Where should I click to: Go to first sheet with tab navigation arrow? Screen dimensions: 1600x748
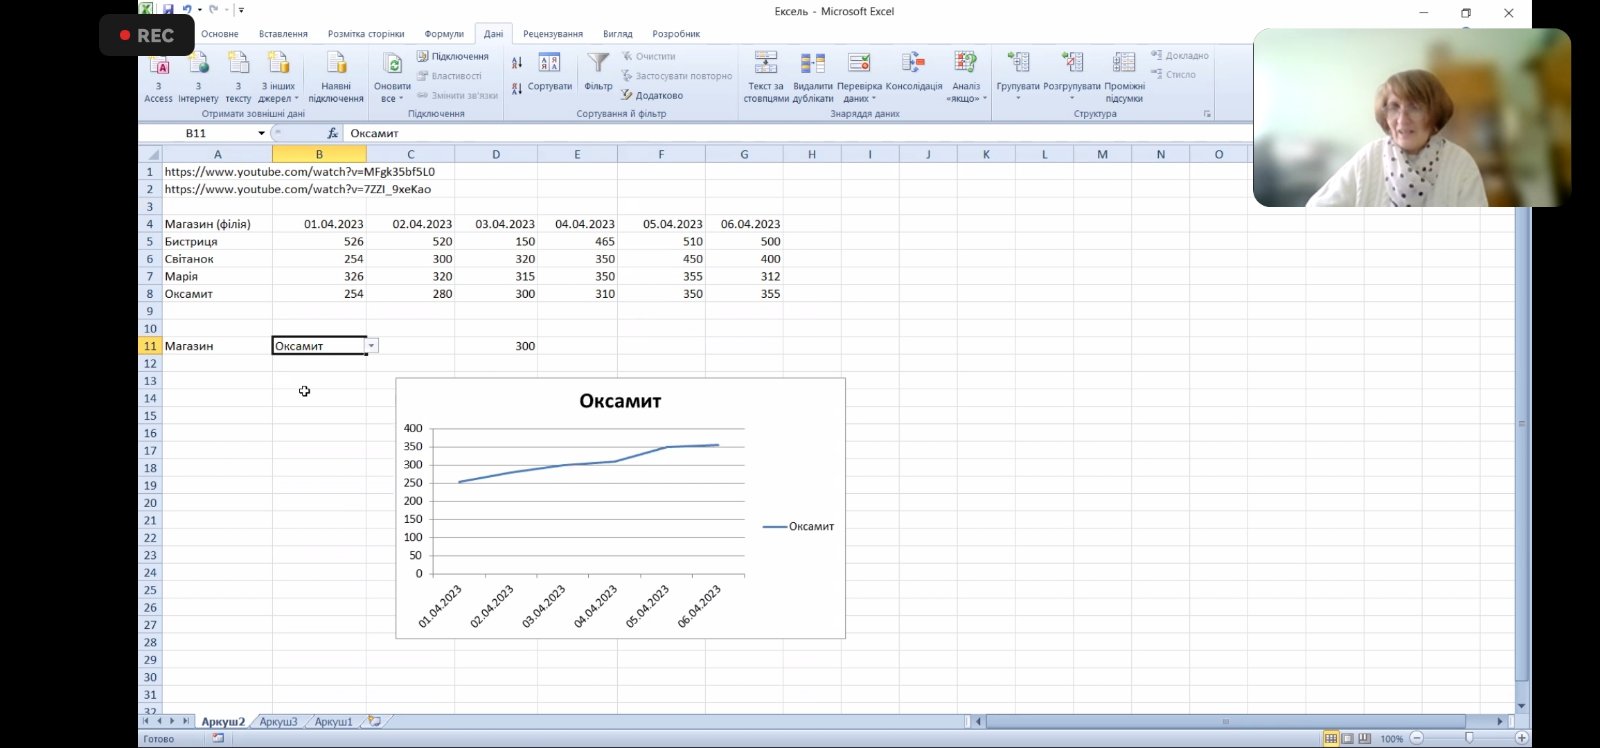coord(146,721)
